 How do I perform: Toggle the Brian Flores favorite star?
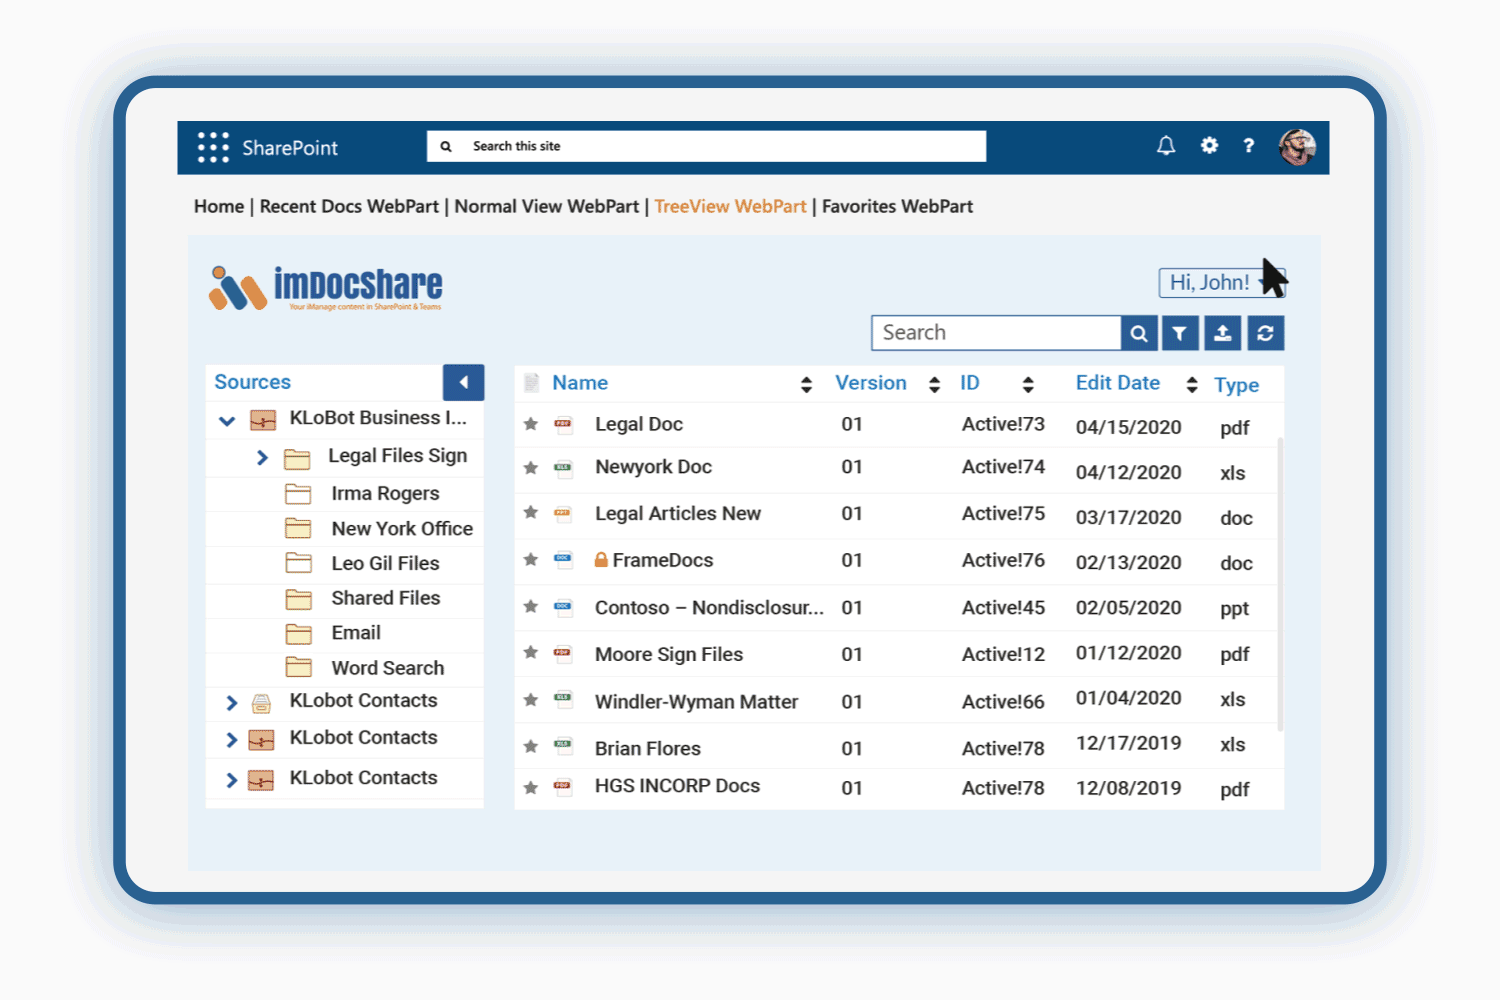[x=531, y=746]
